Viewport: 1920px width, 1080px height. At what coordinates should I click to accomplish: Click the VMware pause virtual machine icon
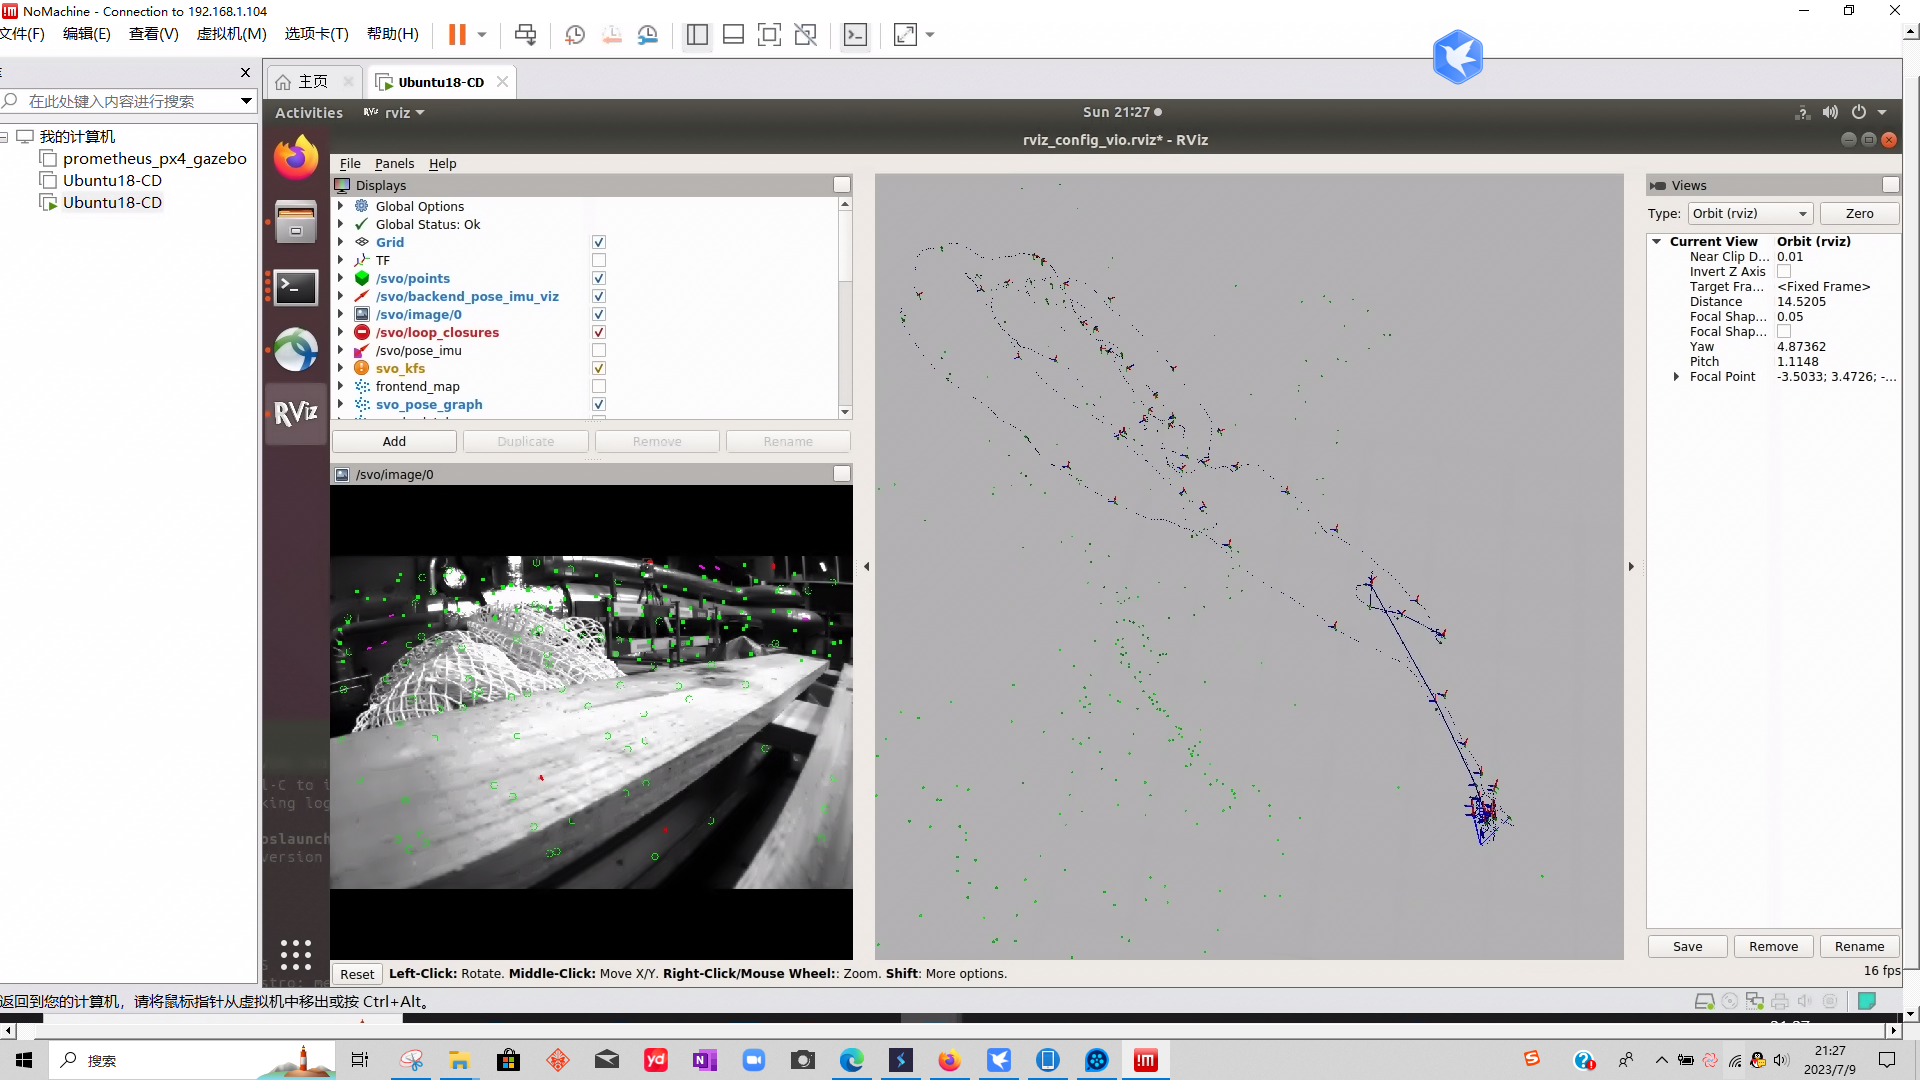[x=457, y=35]
